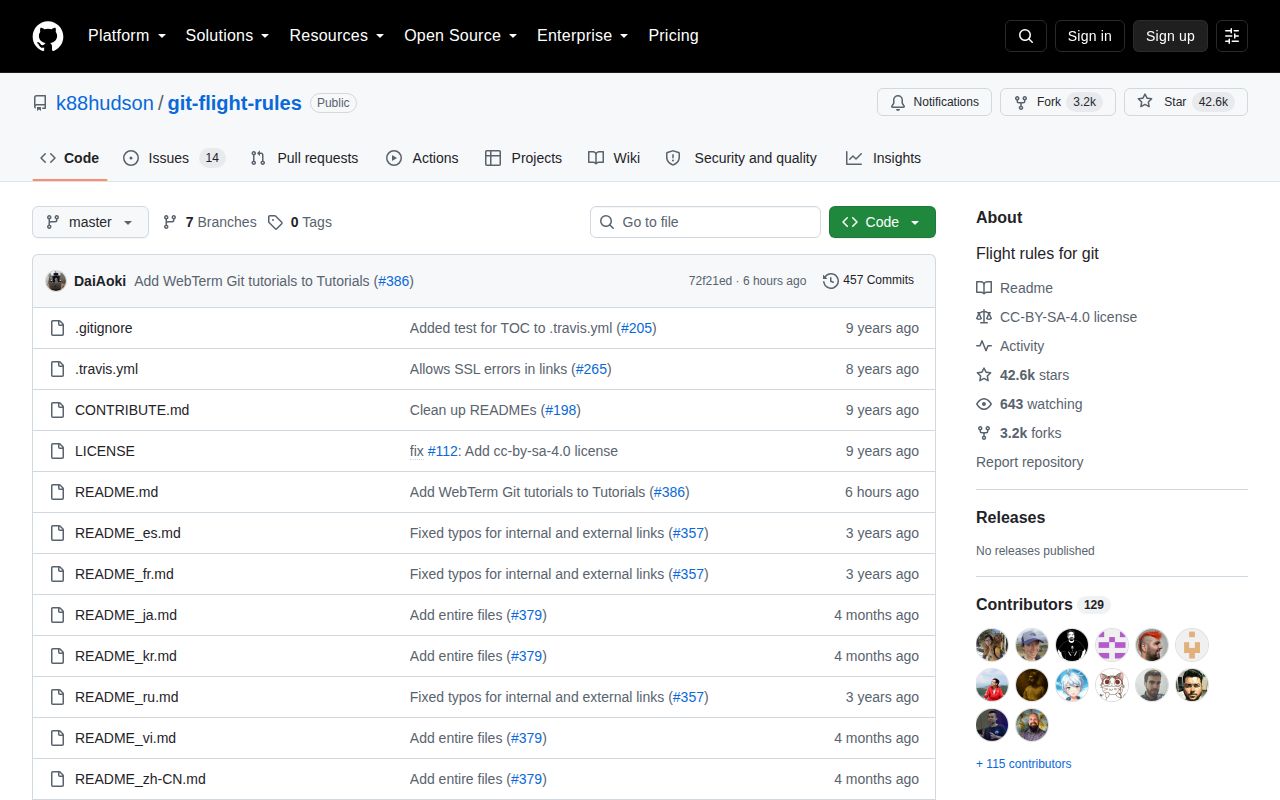Viewport: 1280px width, 800px height.
Task: Open the README_vi.md file
Action: pyautogui.click(x=125, y=738)
